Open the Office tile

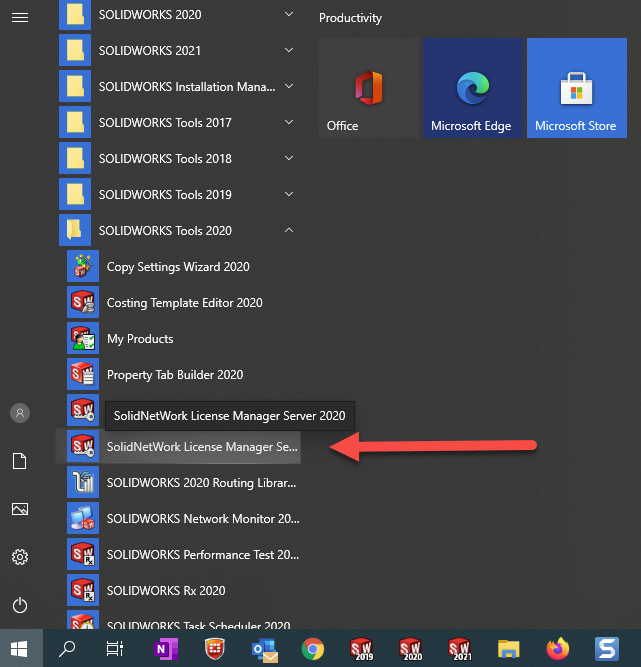tap(369, 88)
